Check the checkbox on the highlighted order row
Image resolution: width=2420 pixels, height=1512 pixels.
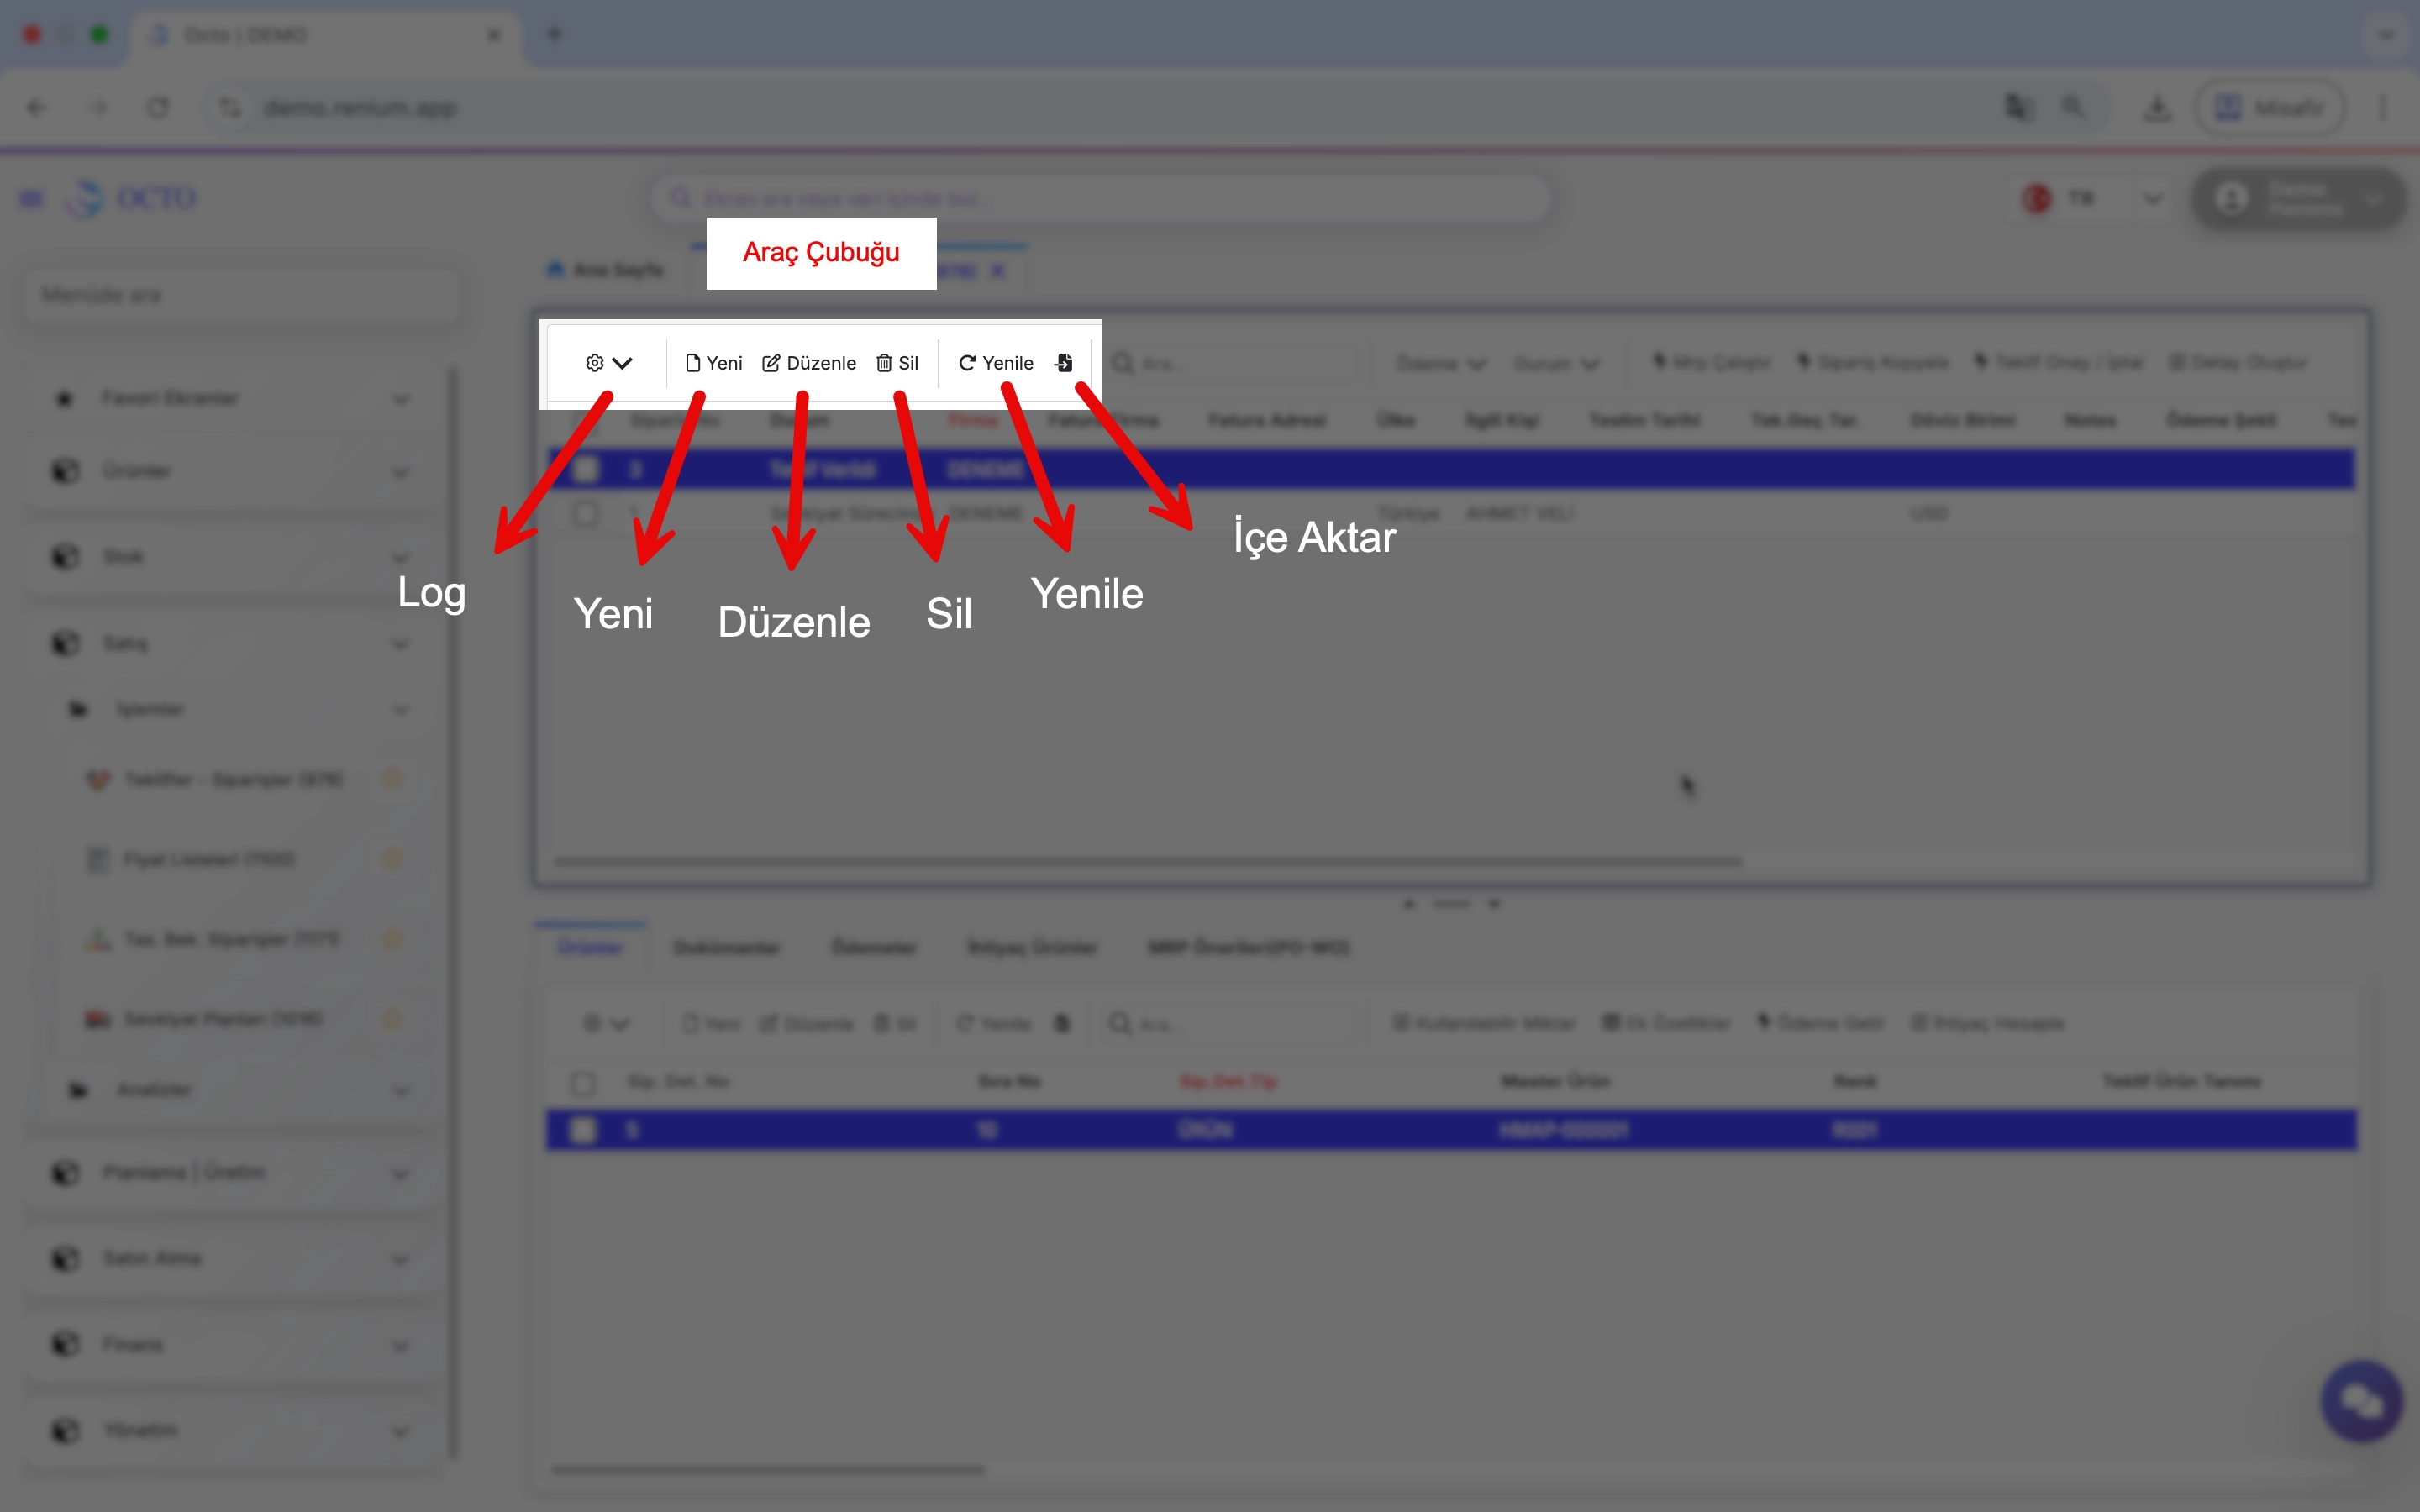click(x=586, y=468)
